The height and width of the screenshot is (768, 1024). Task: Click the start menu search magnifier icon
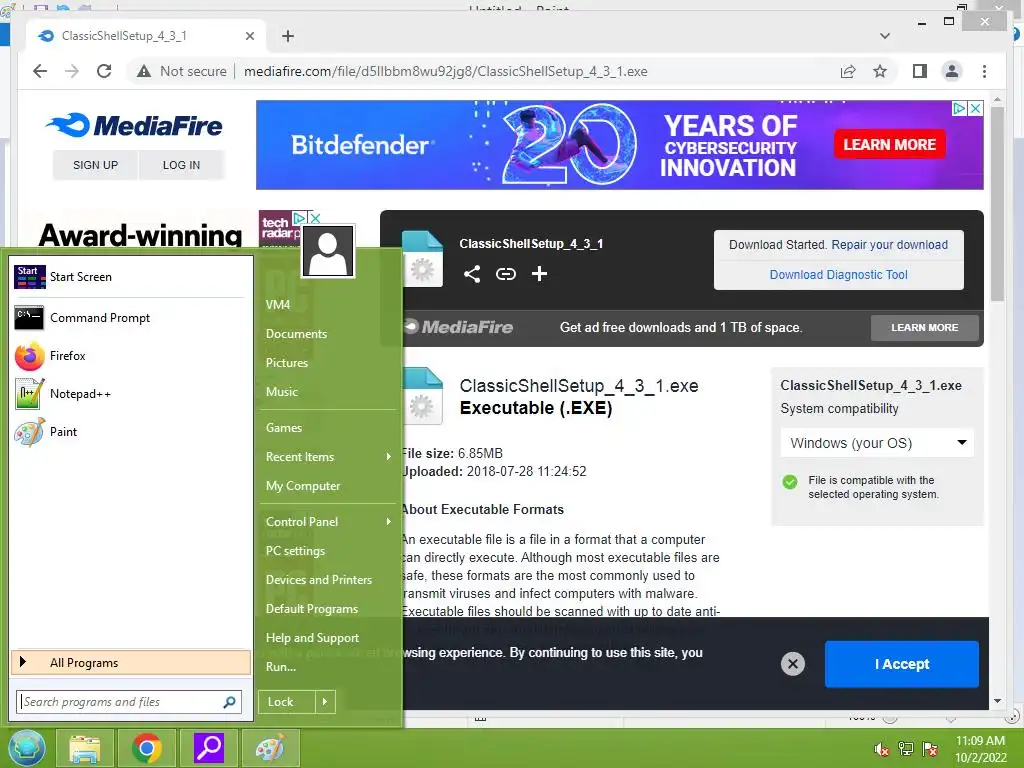click(x=230, y=702)
